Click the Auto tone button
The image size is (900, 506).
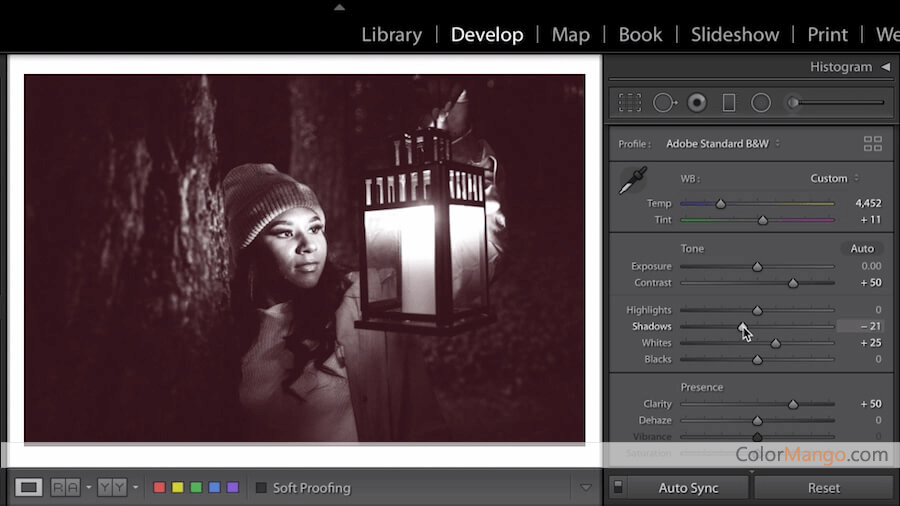click(861, 248)
